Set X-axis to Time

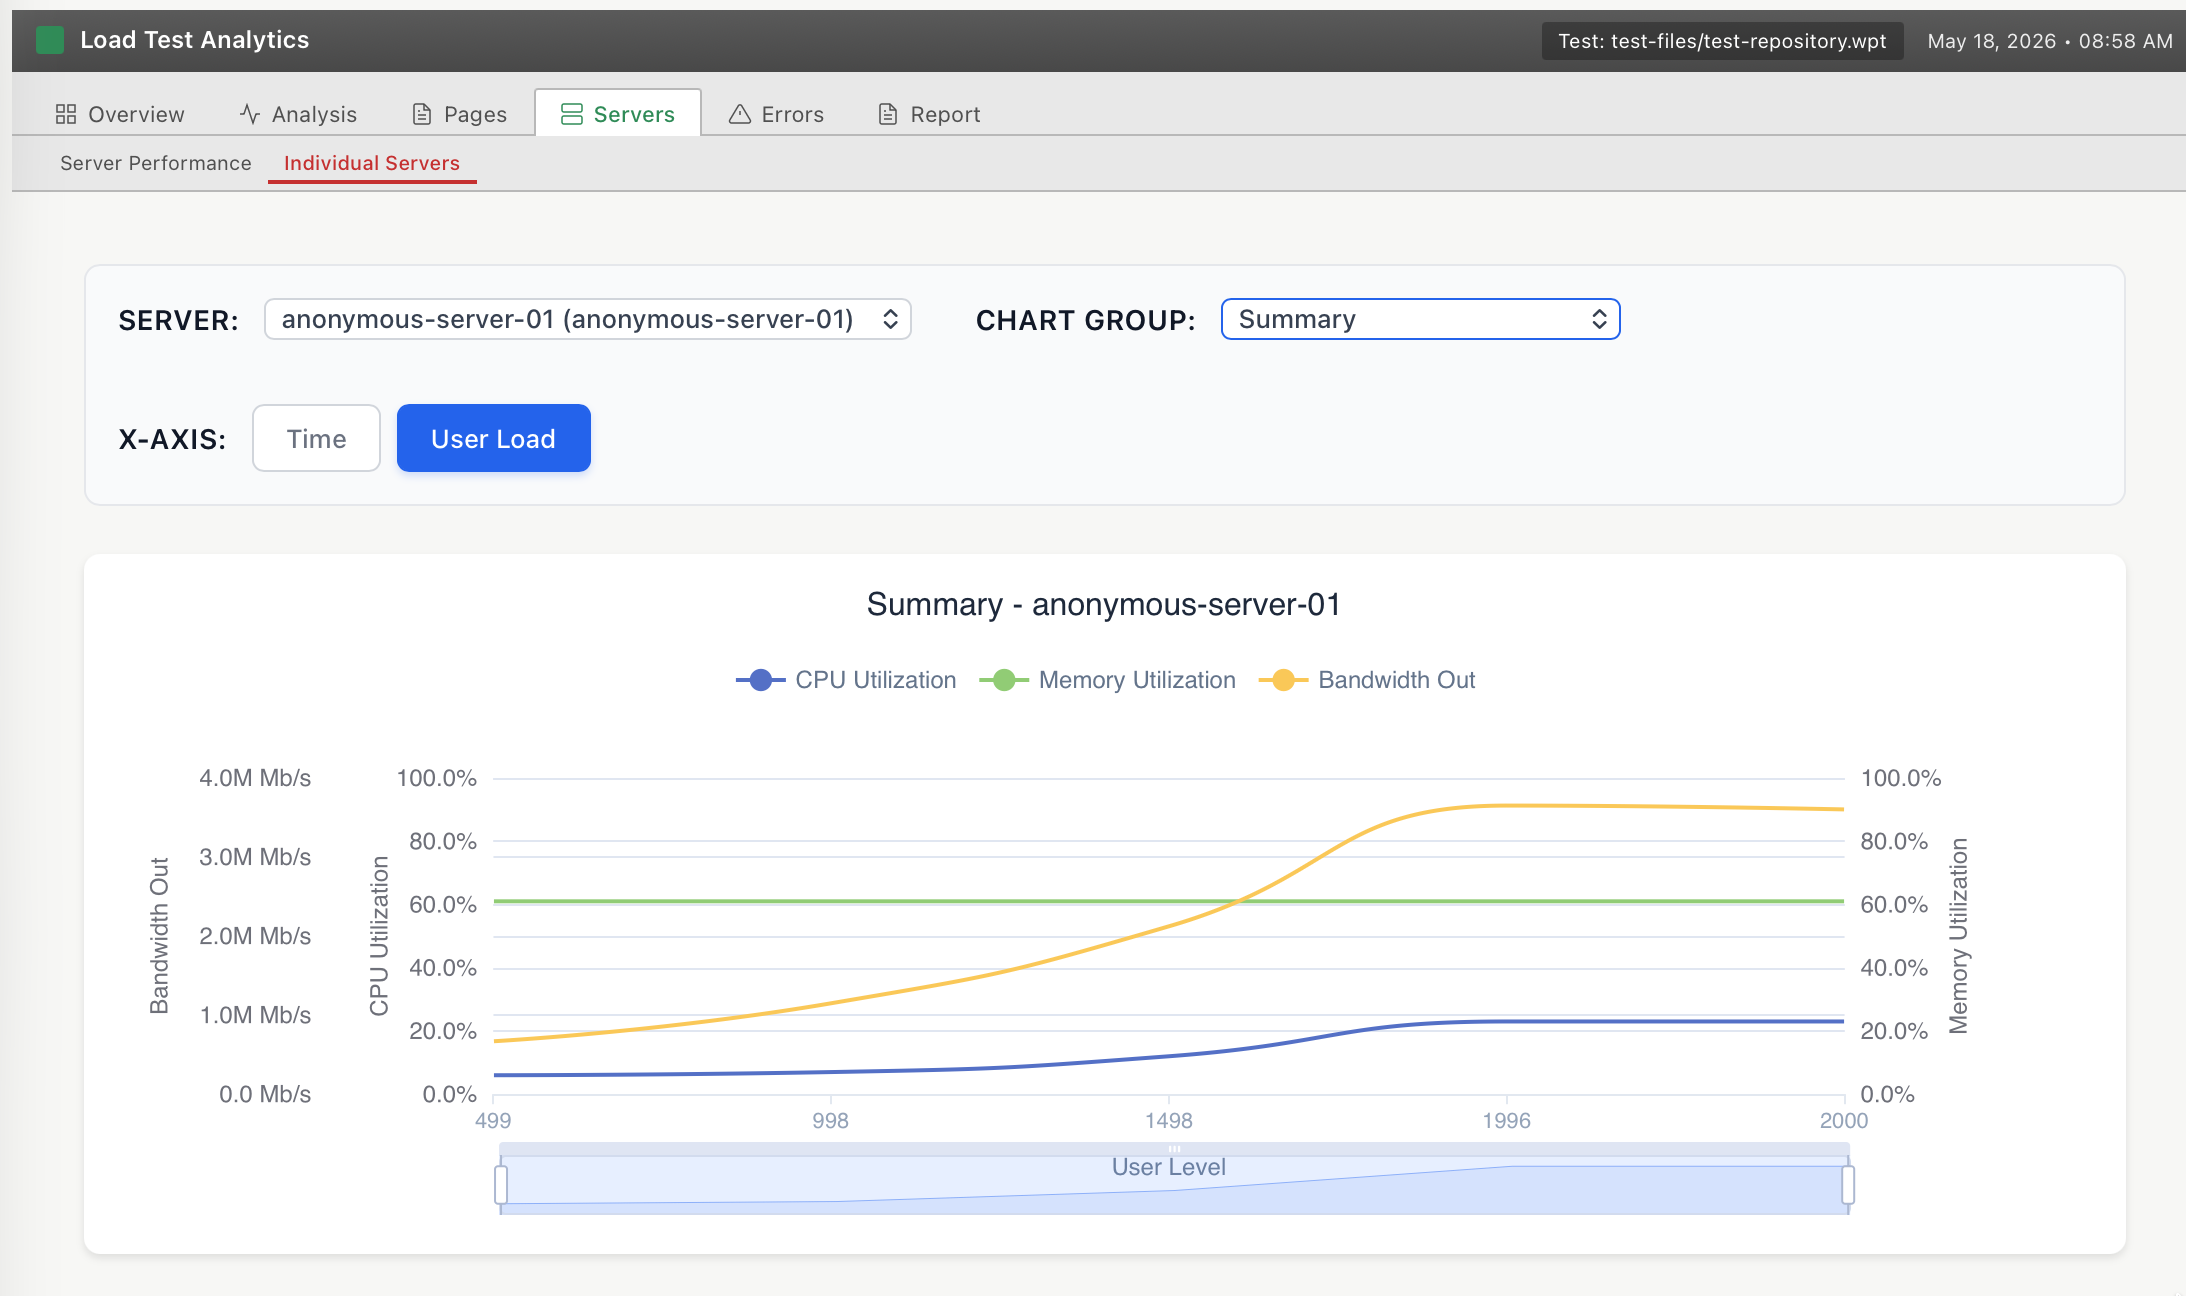(x=316, y=438)
